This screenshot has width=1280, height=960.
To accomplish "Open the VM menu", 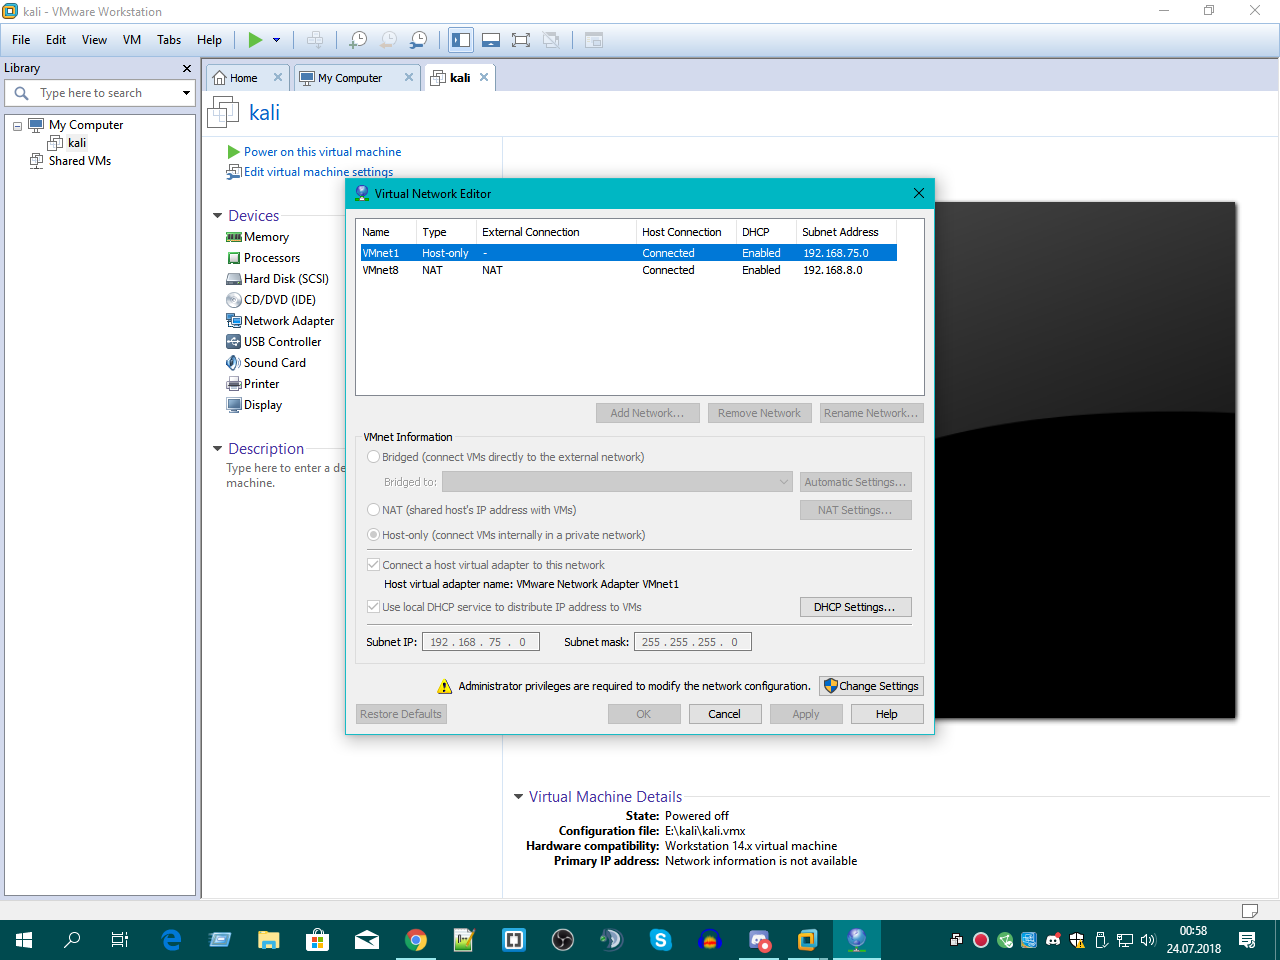I will (132, 40).
